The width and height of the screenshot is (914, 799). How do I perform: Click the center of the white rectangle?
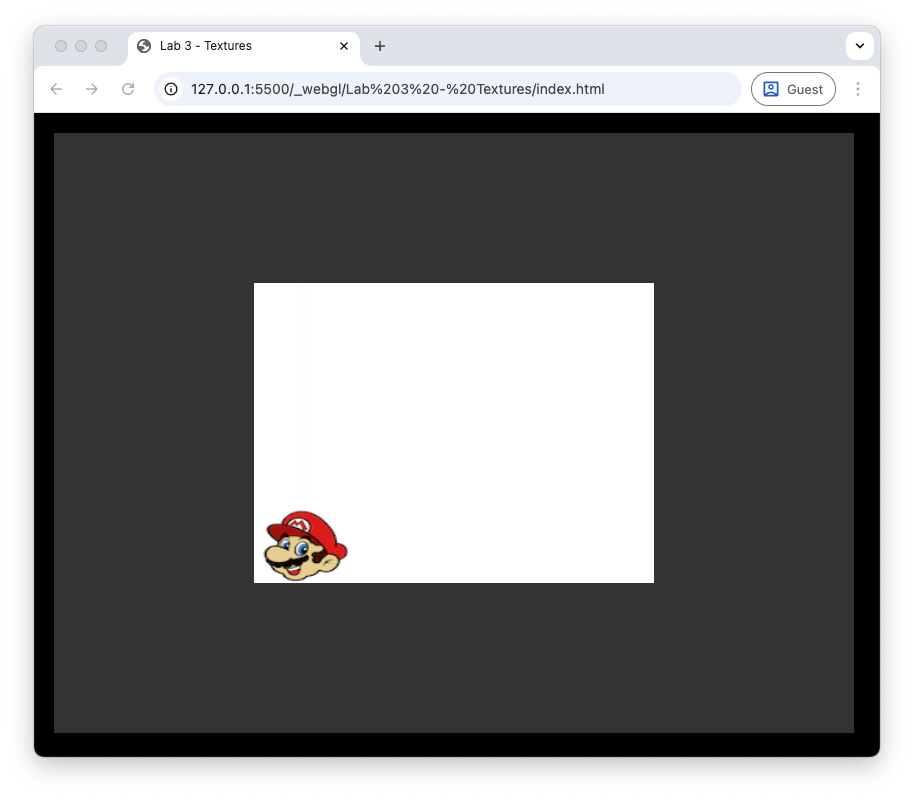click(x=454, y=432)
